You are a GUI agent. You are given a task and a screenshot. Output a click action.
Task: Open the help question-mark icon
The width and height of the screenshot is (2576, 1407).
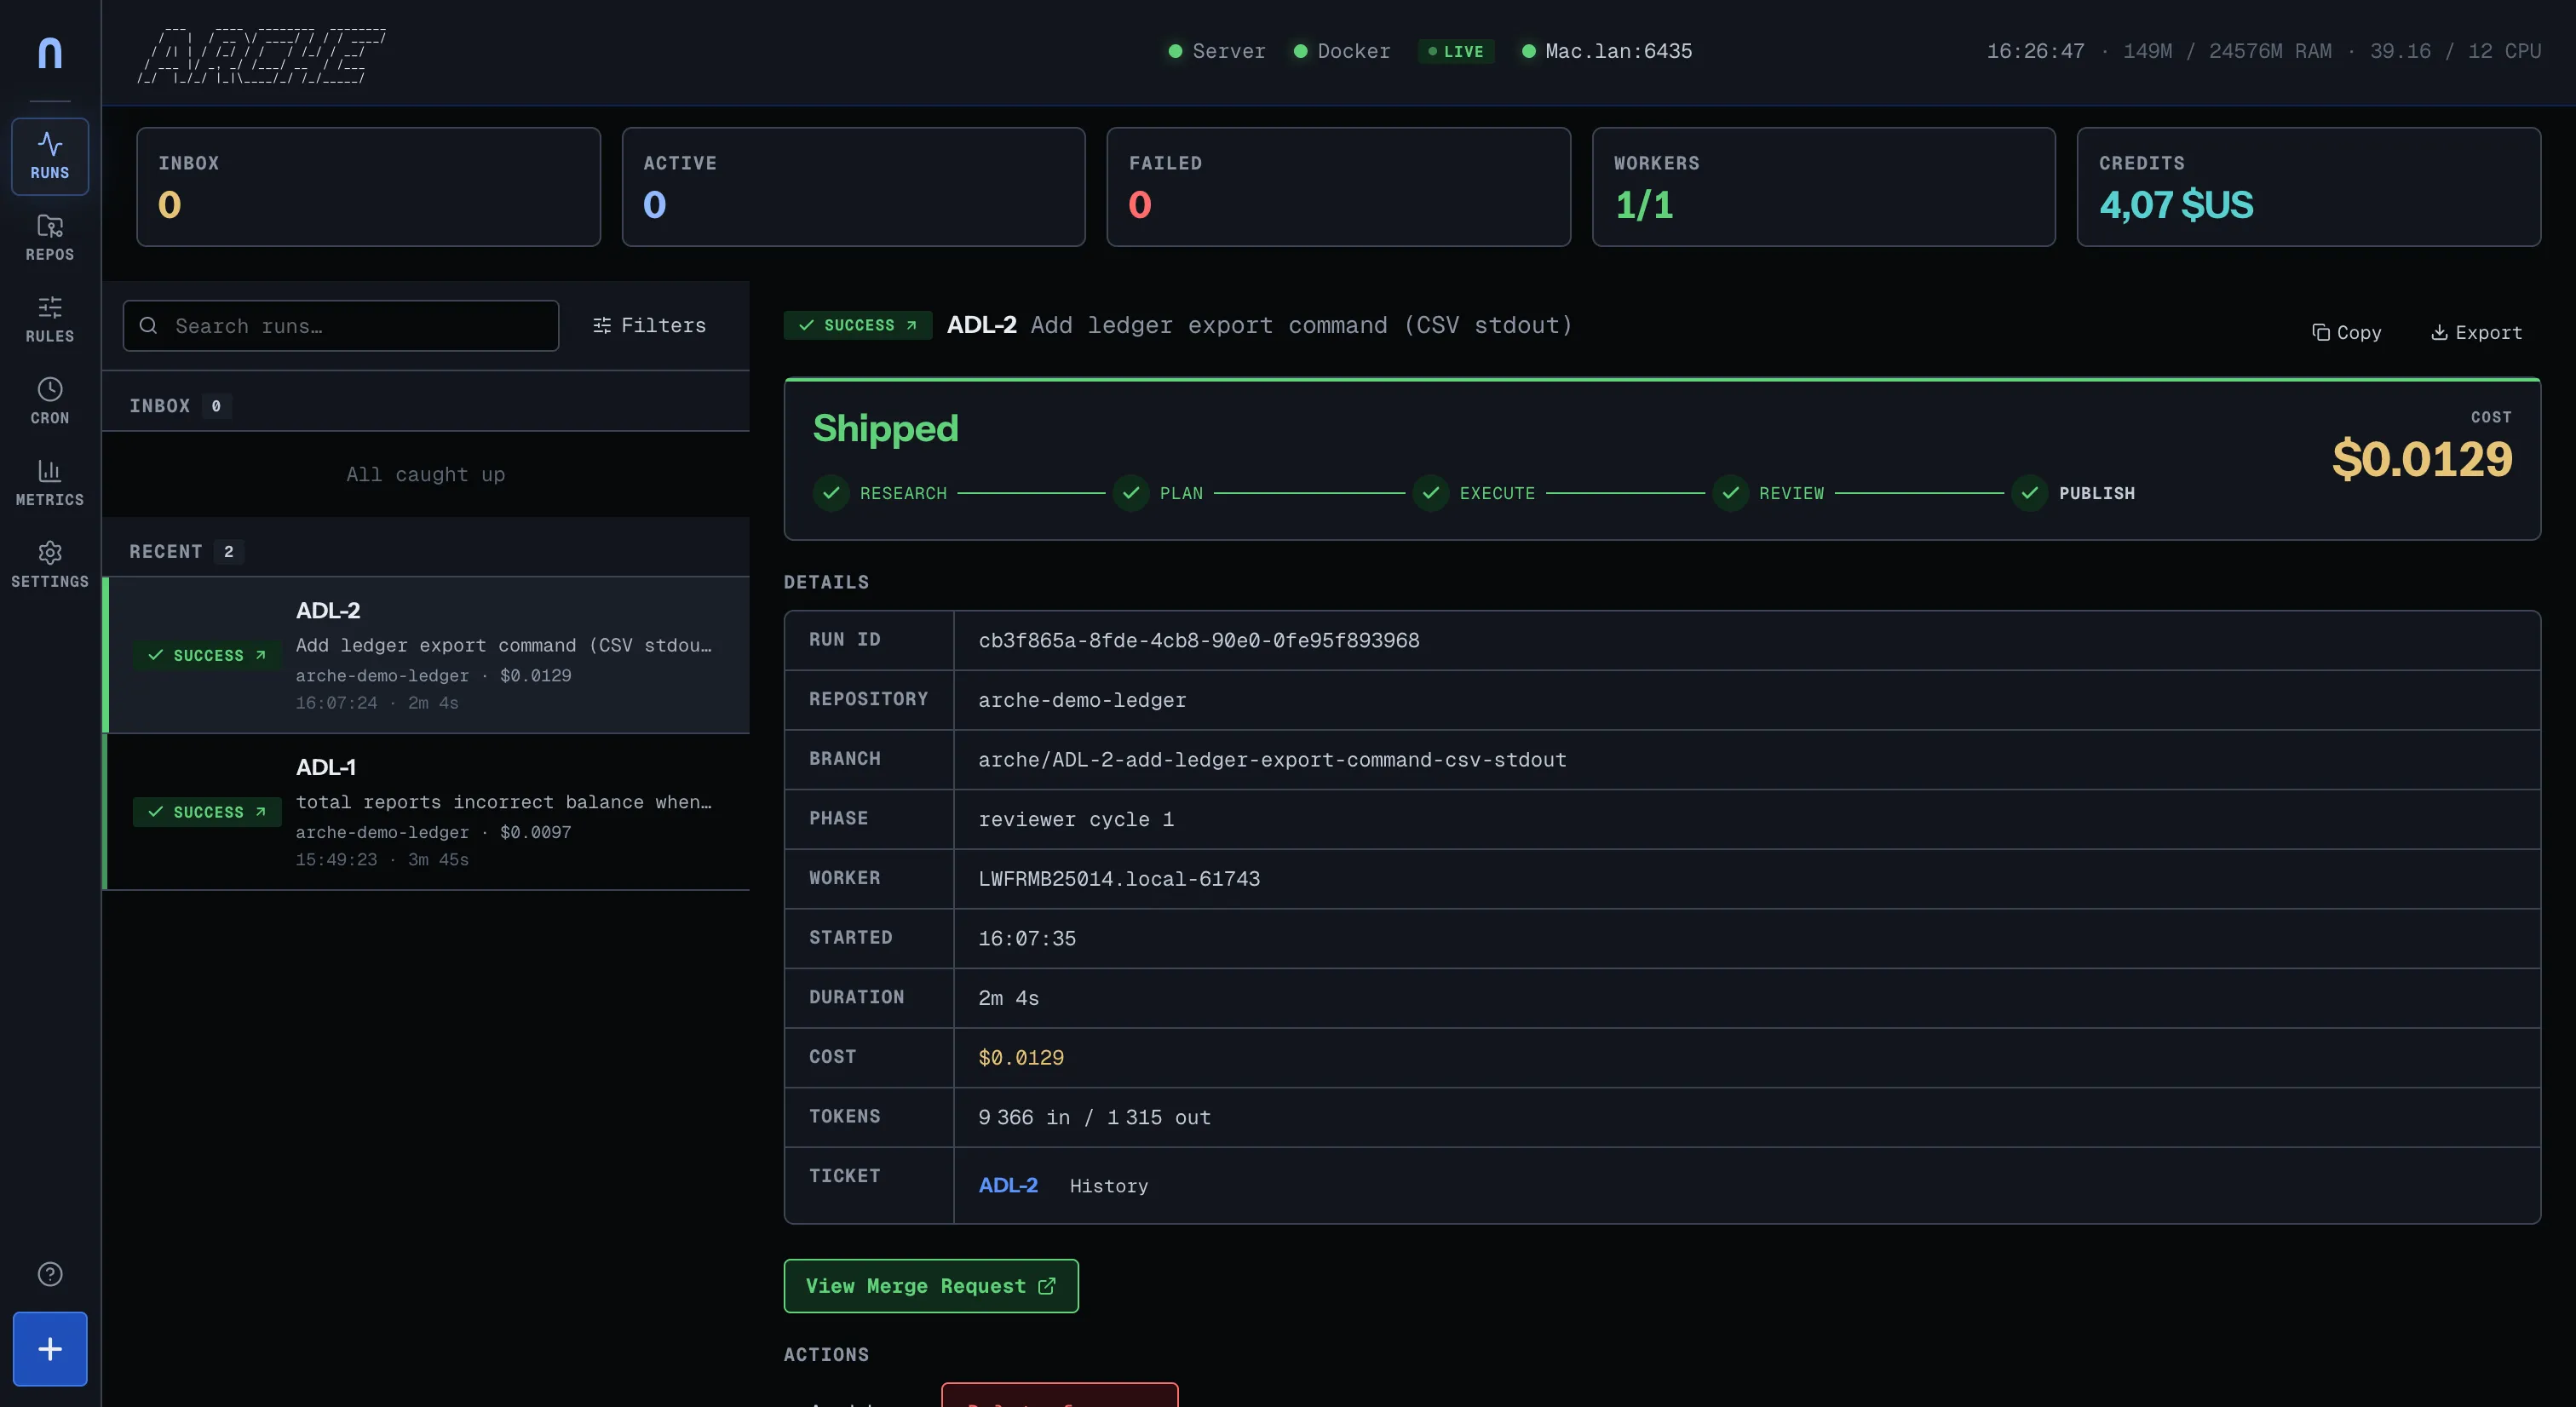(x=50, y=1274)
